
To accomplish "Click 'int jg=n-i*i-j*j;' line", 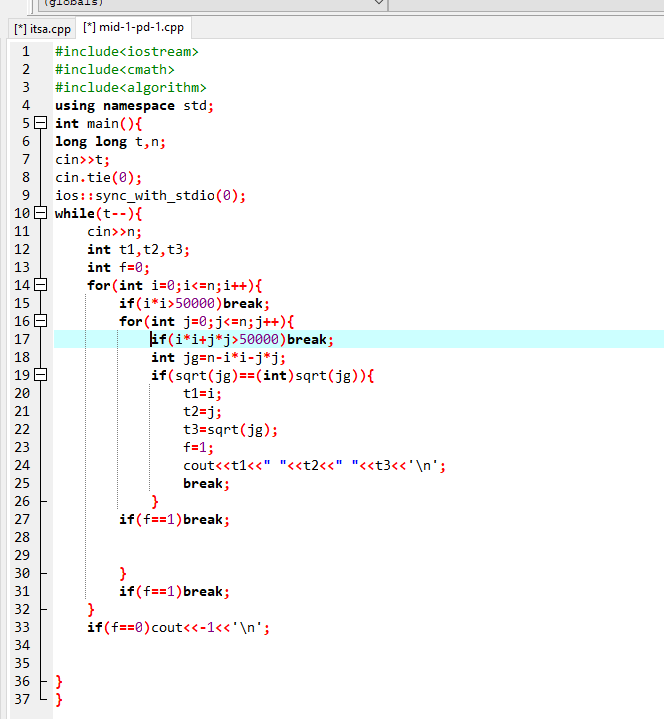I will [219, 358].
